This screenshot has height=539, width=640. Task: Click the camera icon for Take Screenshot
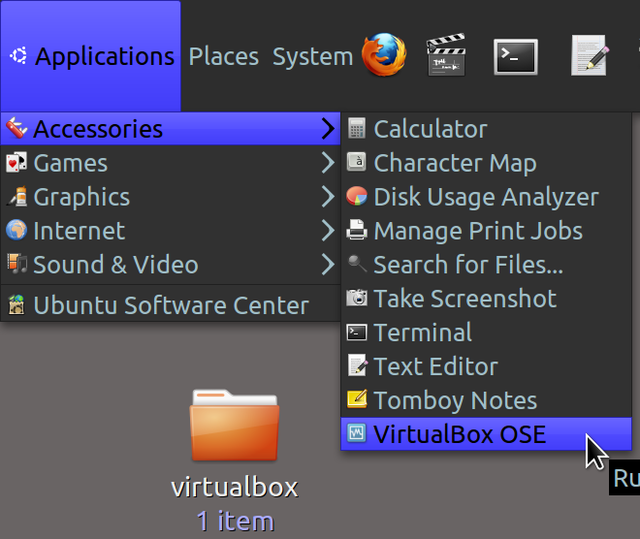pos(357,297)
